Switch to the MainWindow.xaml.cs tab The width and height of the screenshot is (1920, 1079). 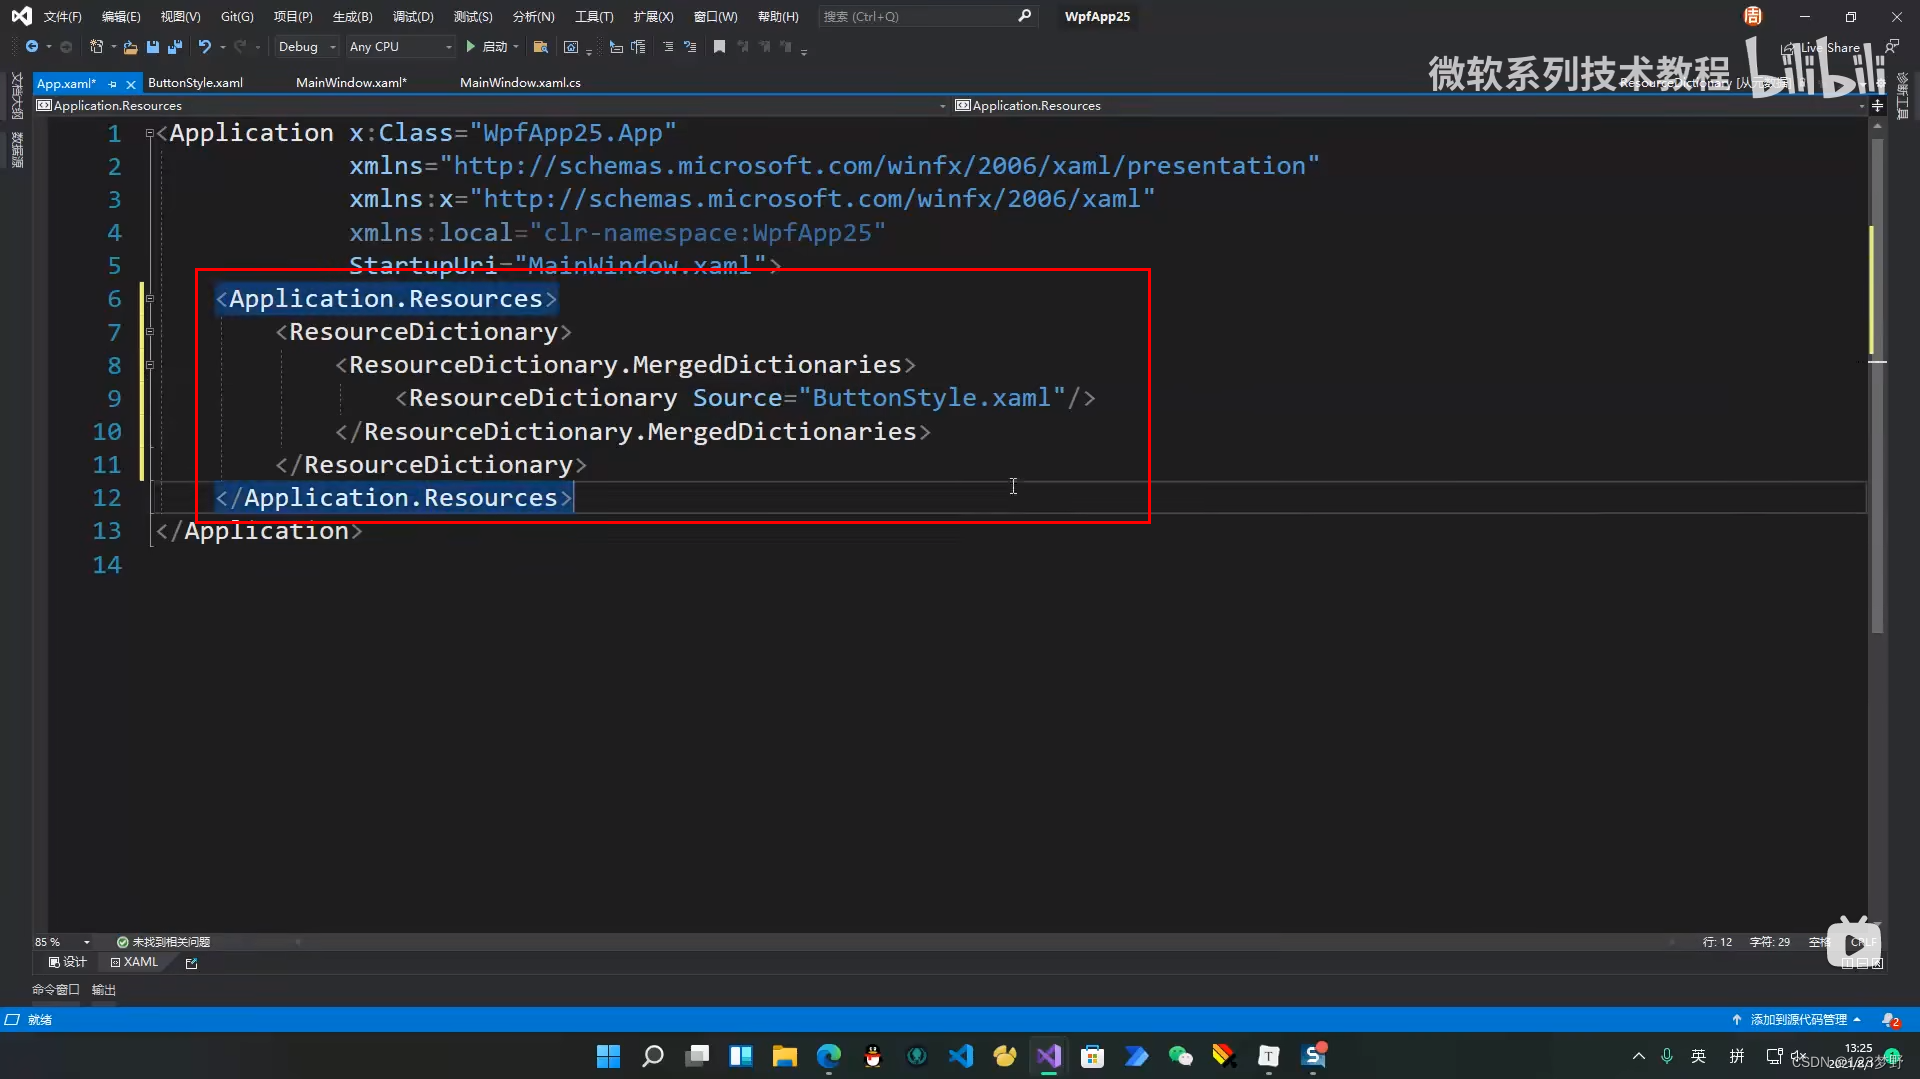point(520,83)
